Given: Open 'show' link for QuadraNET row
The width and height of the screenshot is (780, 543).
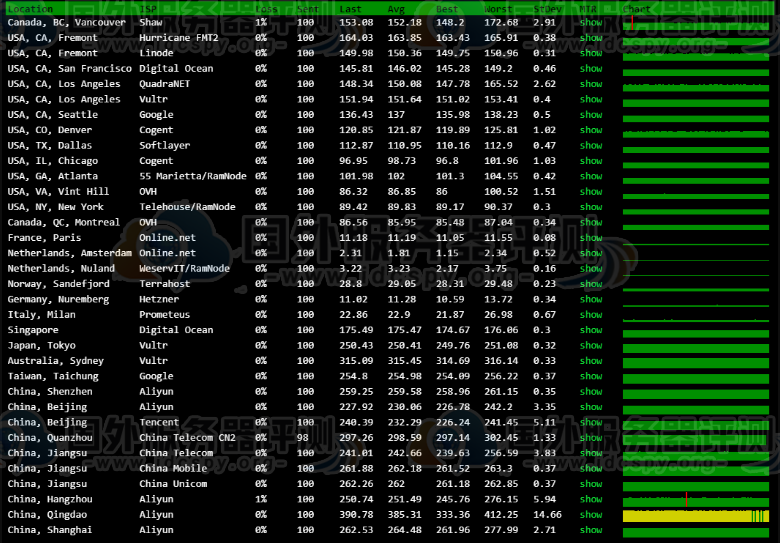Looking at the screenshot, I should click(590, 84).
